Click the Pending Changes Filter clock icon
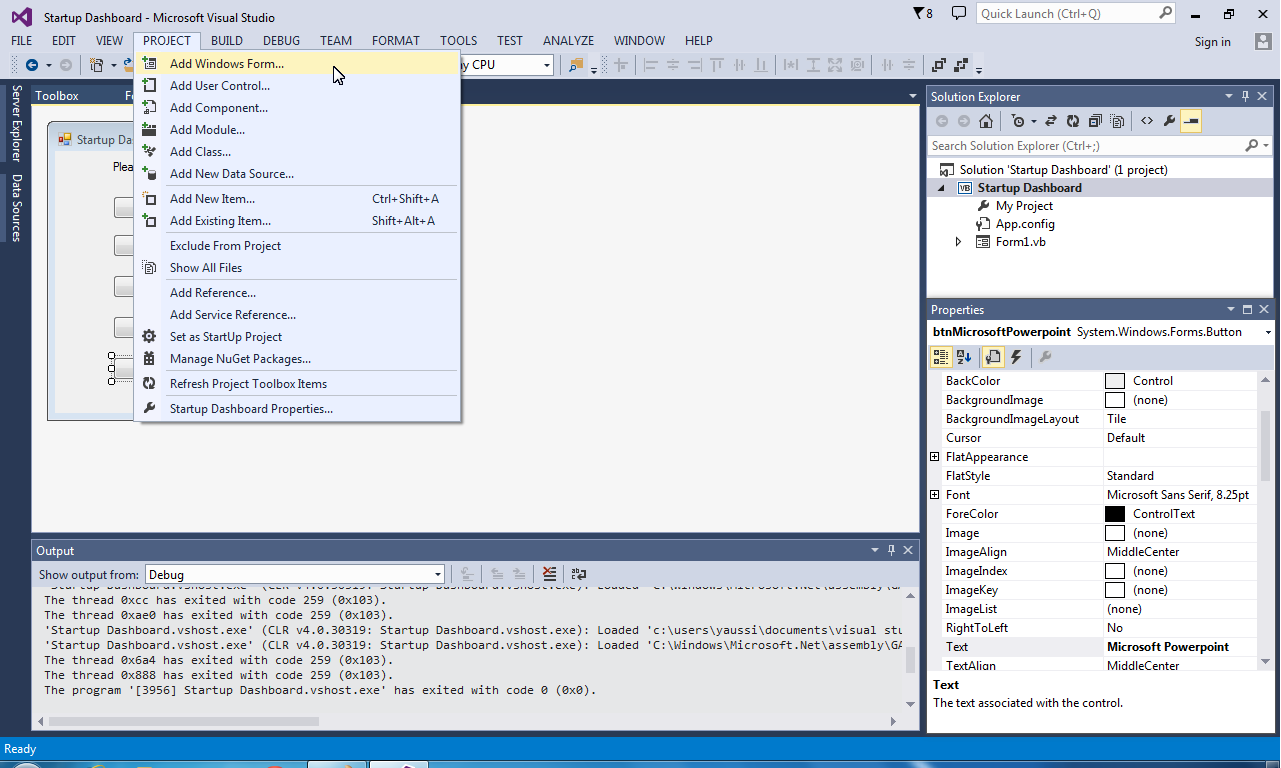The image size is (1281, 768). coord(1018,121)
